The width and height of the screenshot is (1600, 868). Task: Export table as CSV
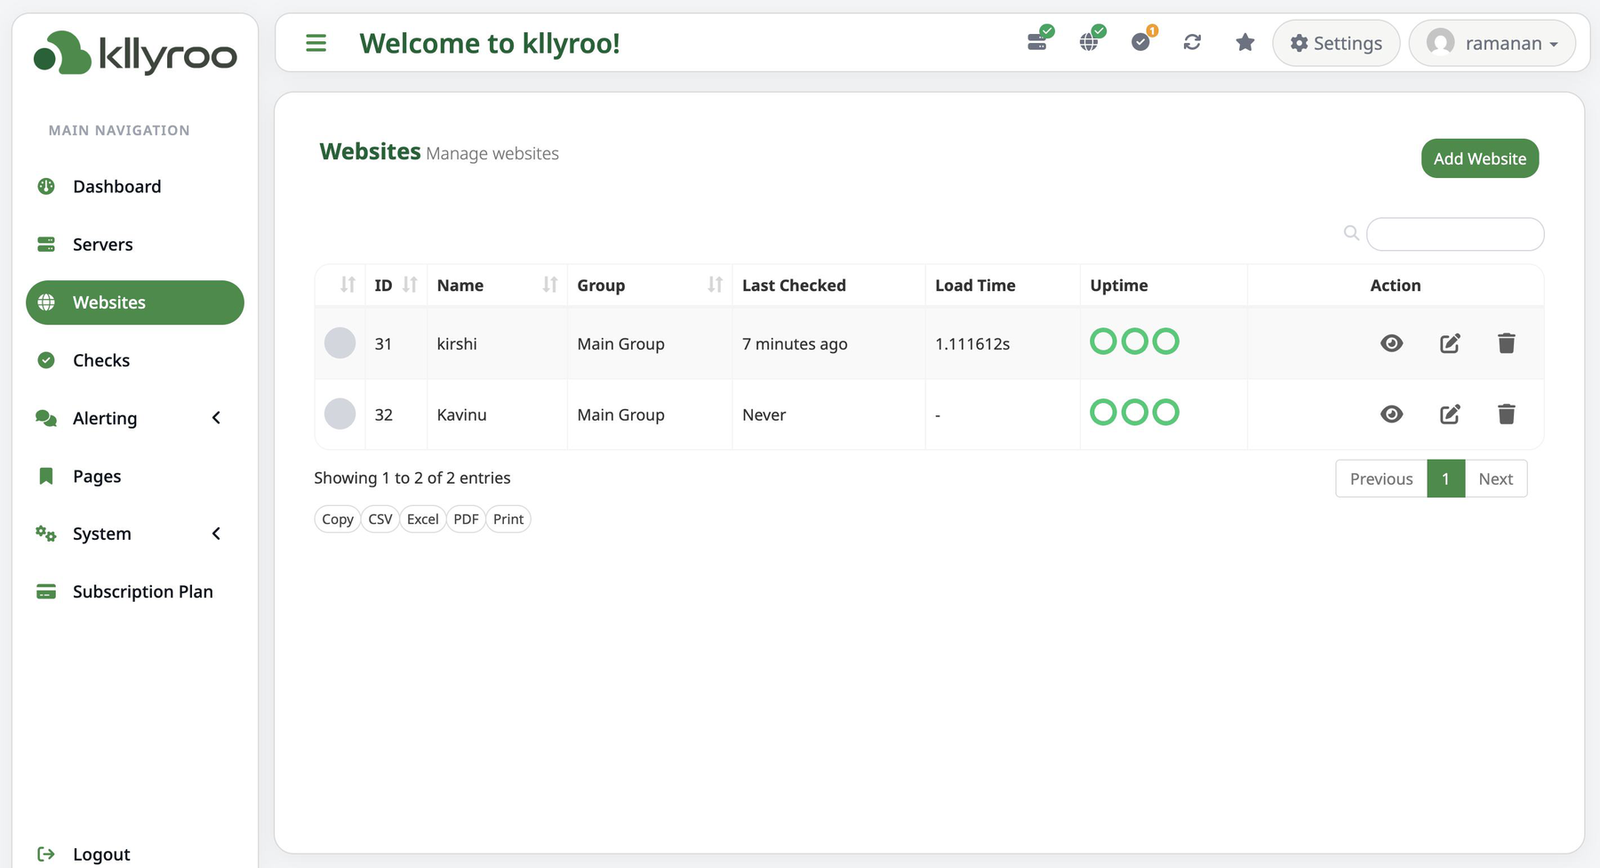tap(380, 519)
